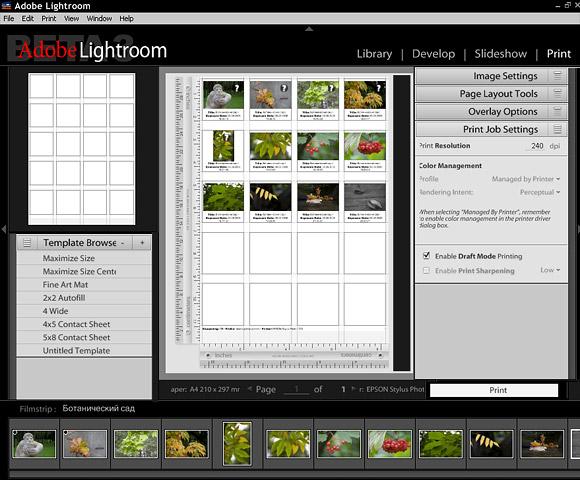Select red berry cluster filmstrip thumbnail
The image size is (580, 480).
(390, 444)
